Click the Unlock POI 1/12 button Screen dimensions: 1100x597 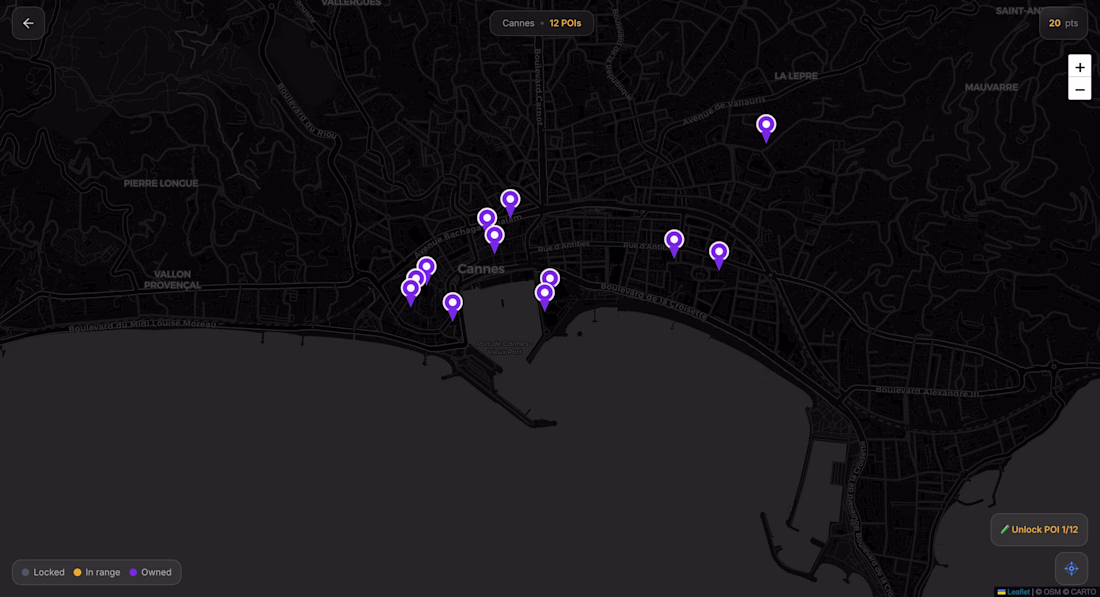(1039, 530)
